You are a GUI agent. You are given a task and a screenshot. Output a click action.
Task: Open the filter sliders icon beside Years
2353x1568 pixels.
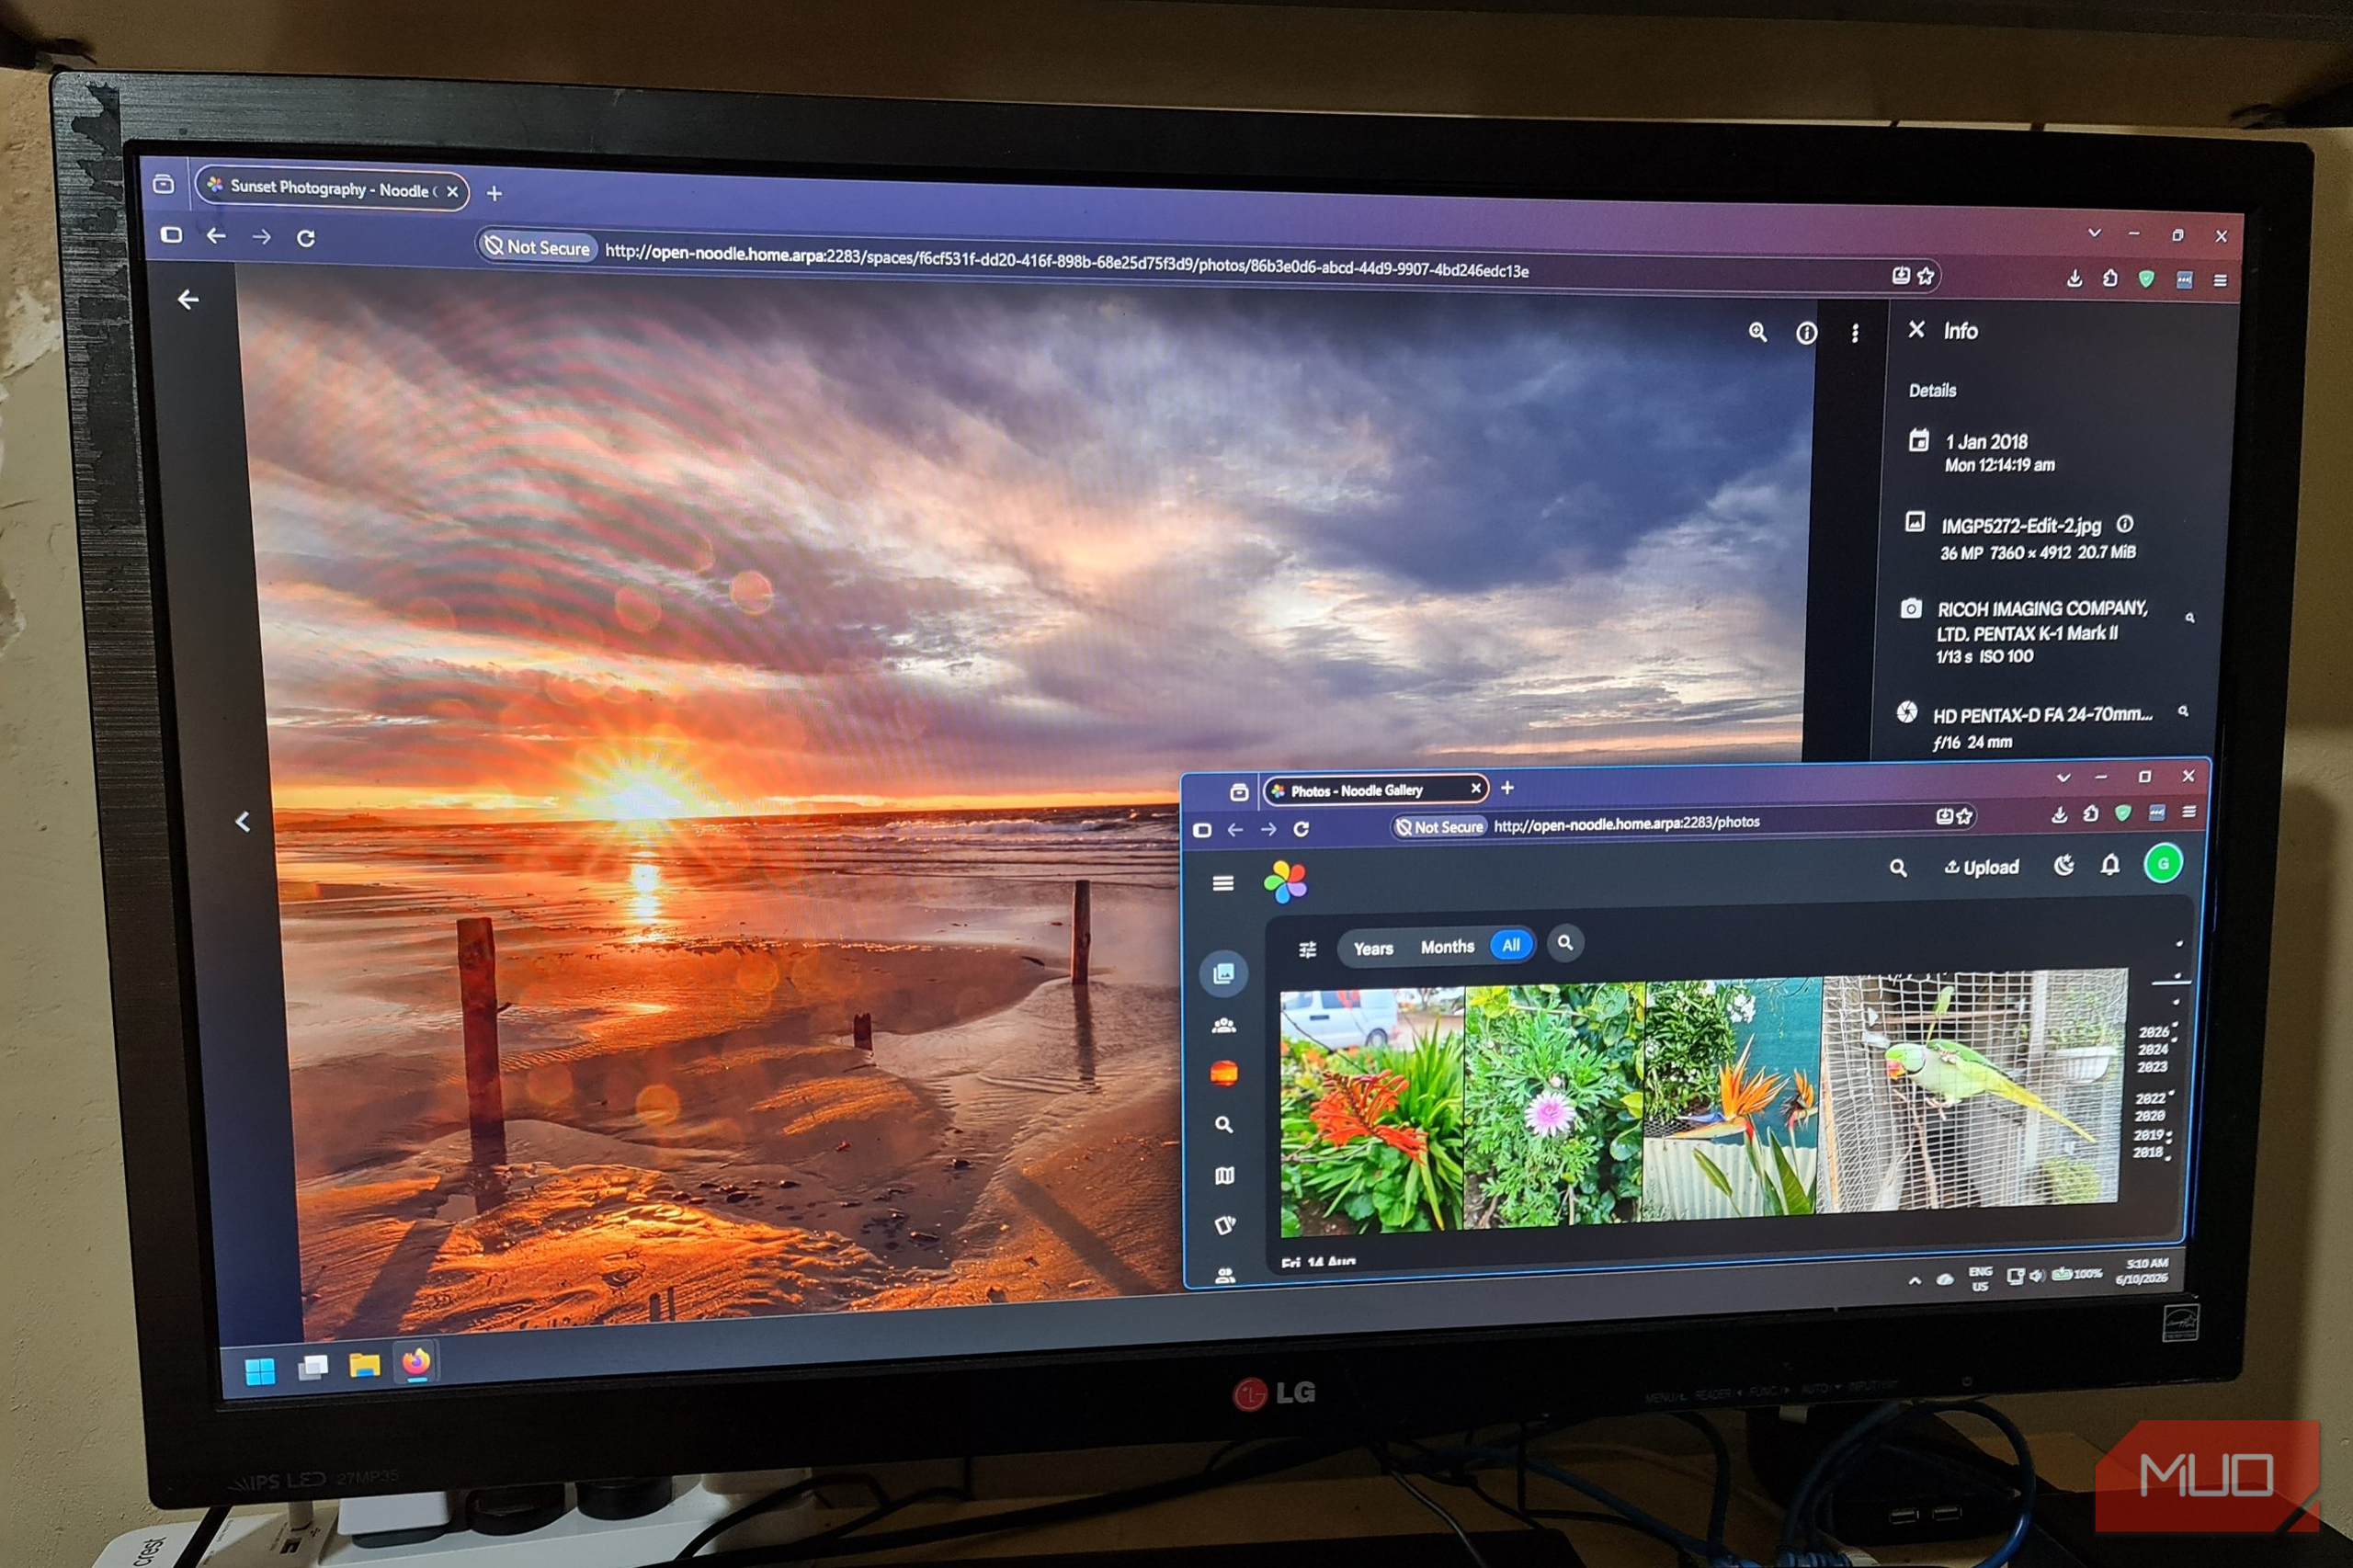point(1307,949)
